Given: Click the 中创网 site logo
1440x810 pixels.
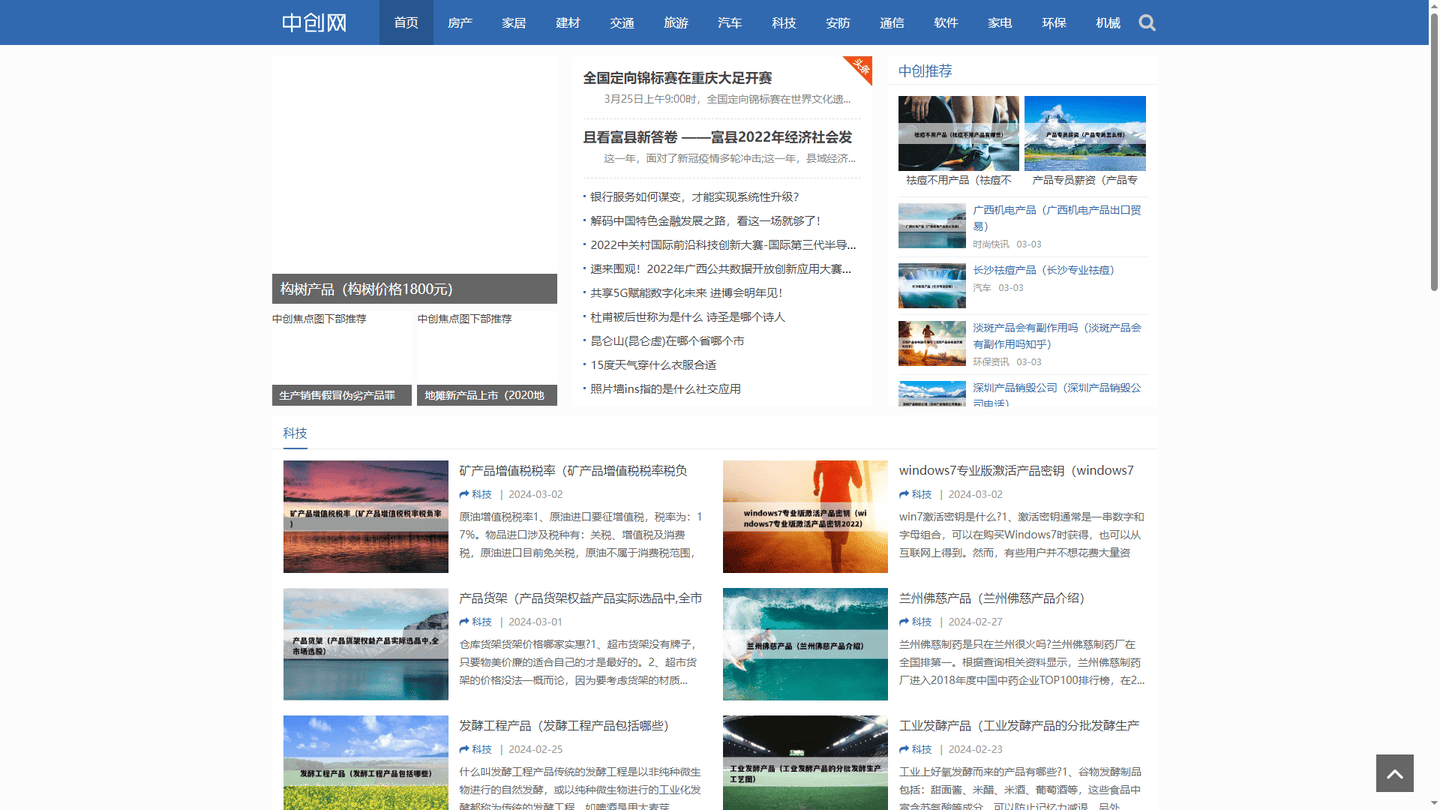Looking at the screenshot, I should click(314, 22).
